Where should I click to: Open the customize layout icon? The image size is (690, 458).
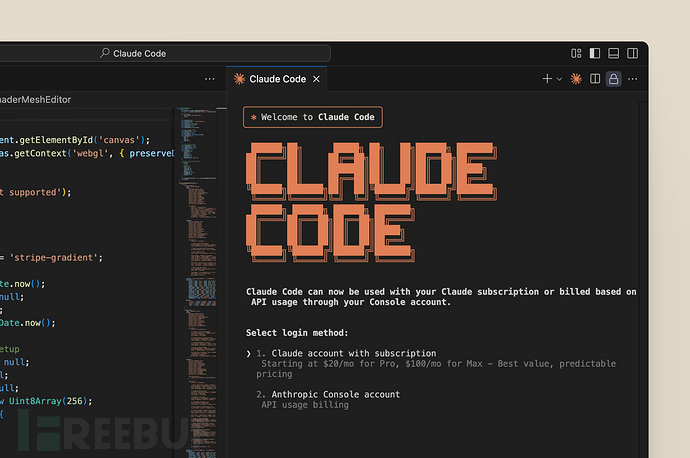pyautogui.click(x=576, y=53)
